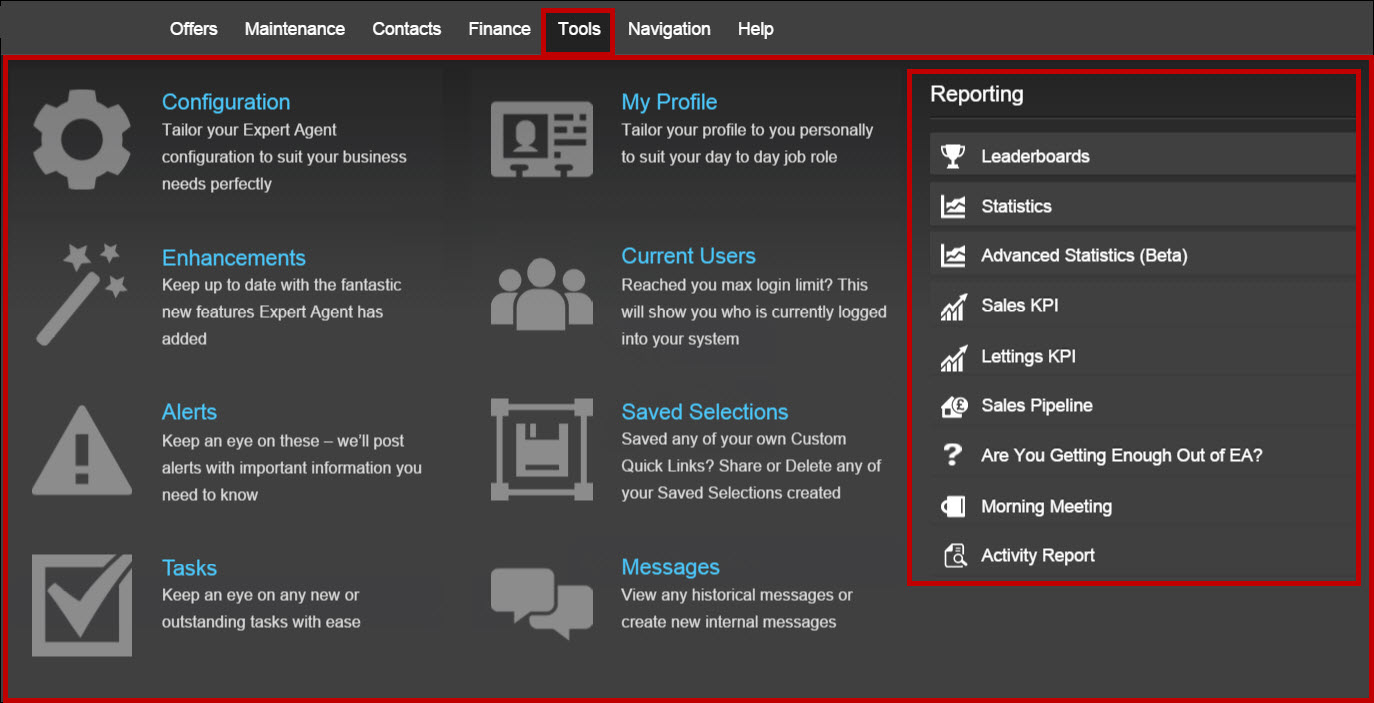The height and width of the screenshot is (703, 1374).
Task: Open the Enhancements link
Action: click(234, 258)
